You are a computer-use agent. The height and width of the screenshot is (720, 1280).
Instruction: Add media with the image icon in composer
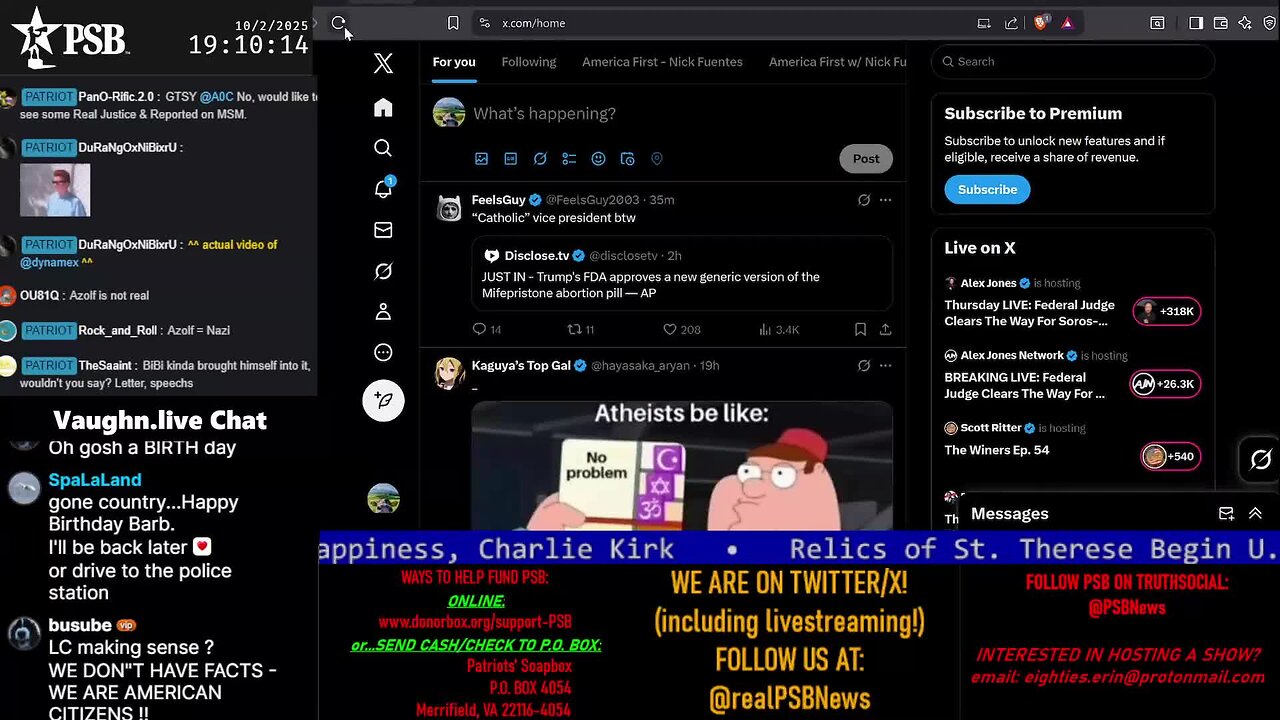pyautogui.click(x=481, y=159)
